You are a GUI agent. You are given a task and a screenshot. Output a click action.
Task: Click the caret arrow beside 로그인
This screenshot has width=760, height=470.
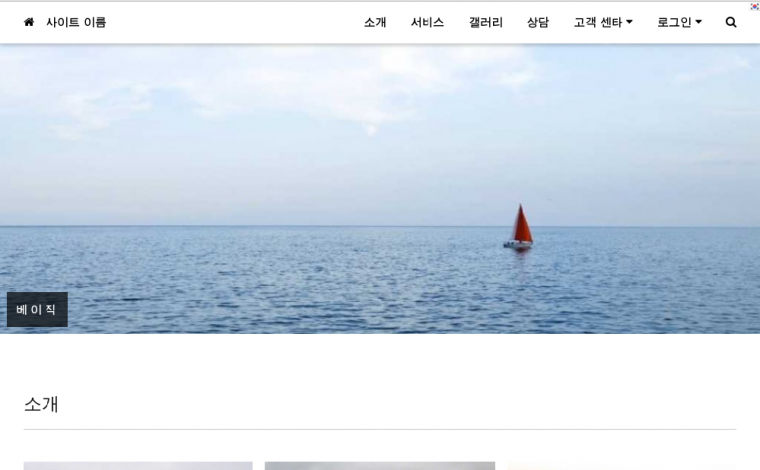click(698, 22)
